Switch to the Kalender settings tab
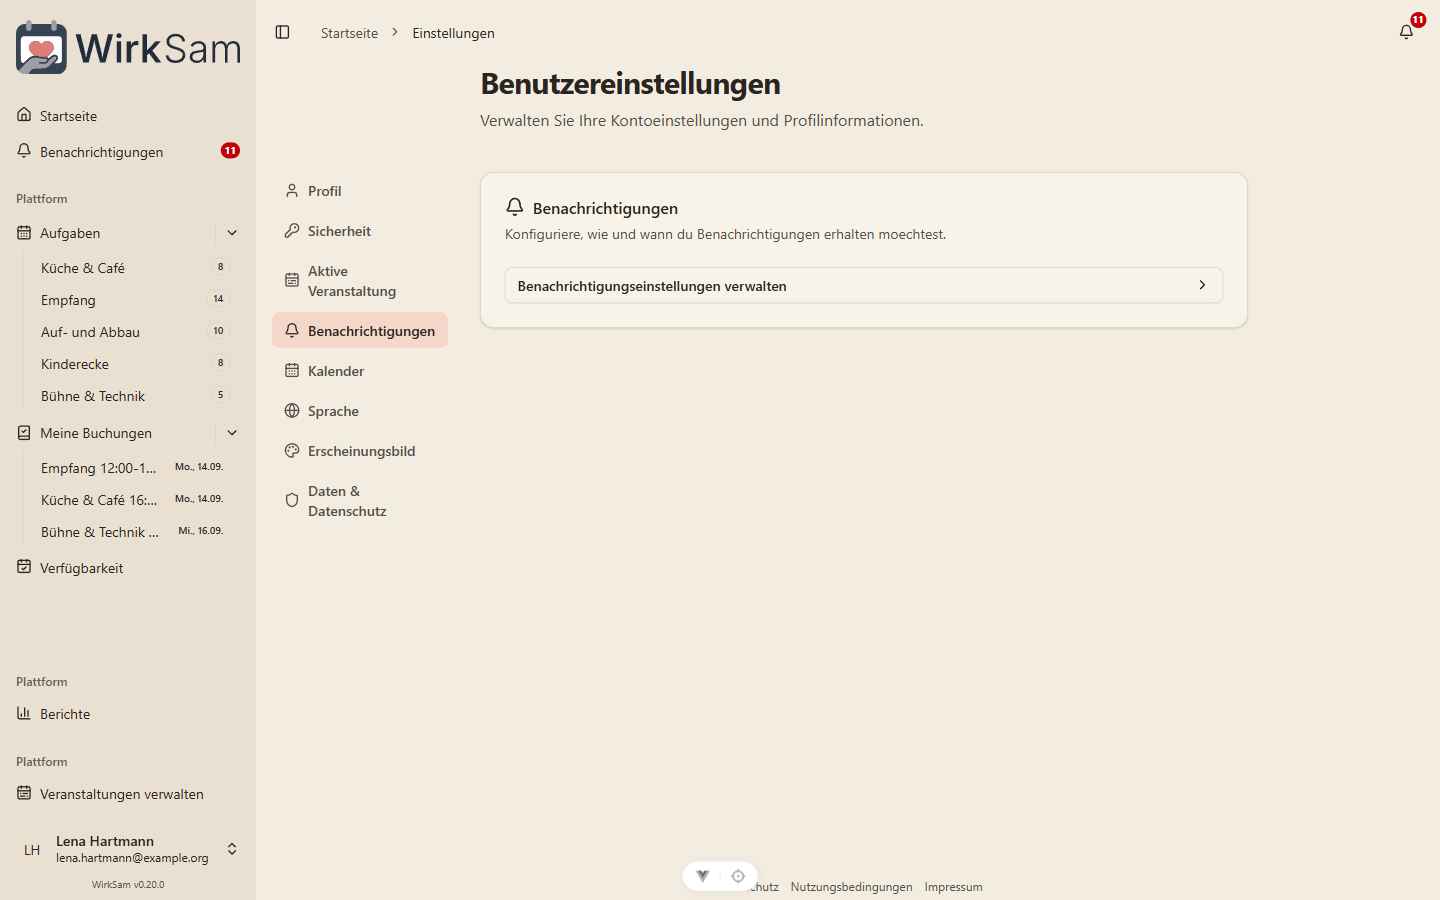 click(x=360, y=371)
